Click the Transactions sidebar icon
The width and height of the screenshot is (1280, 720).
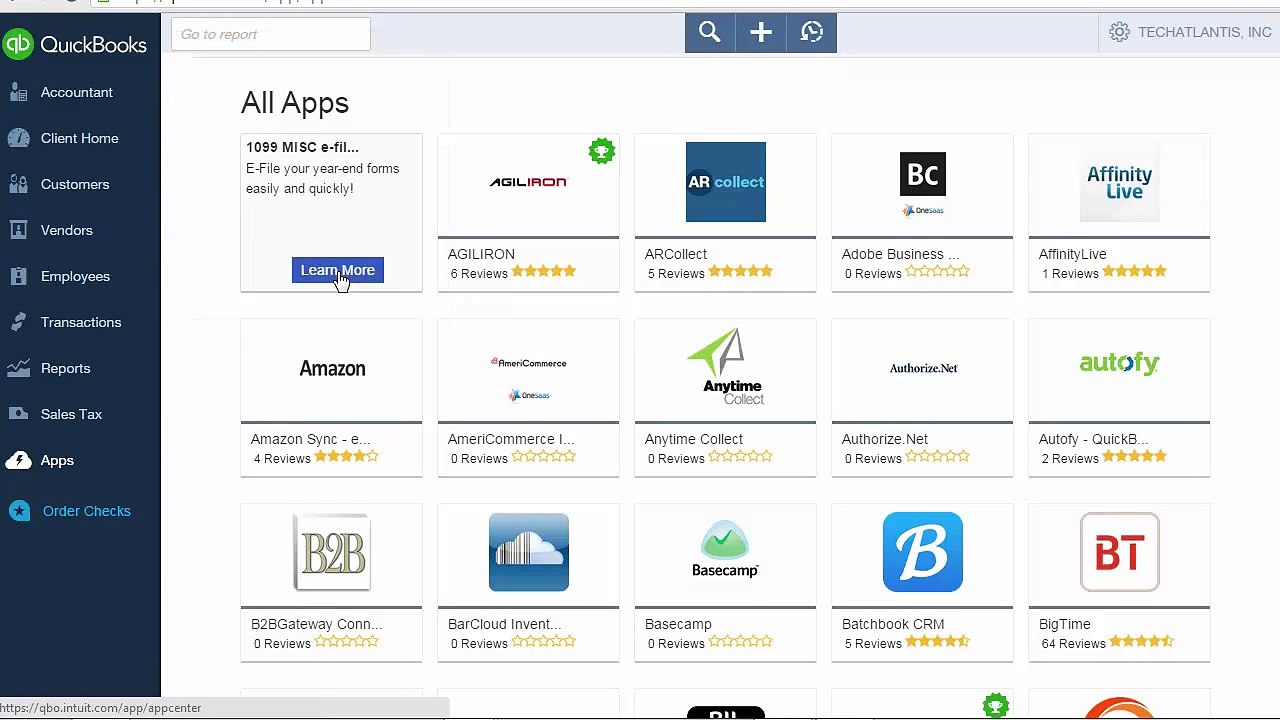[18, 322]
